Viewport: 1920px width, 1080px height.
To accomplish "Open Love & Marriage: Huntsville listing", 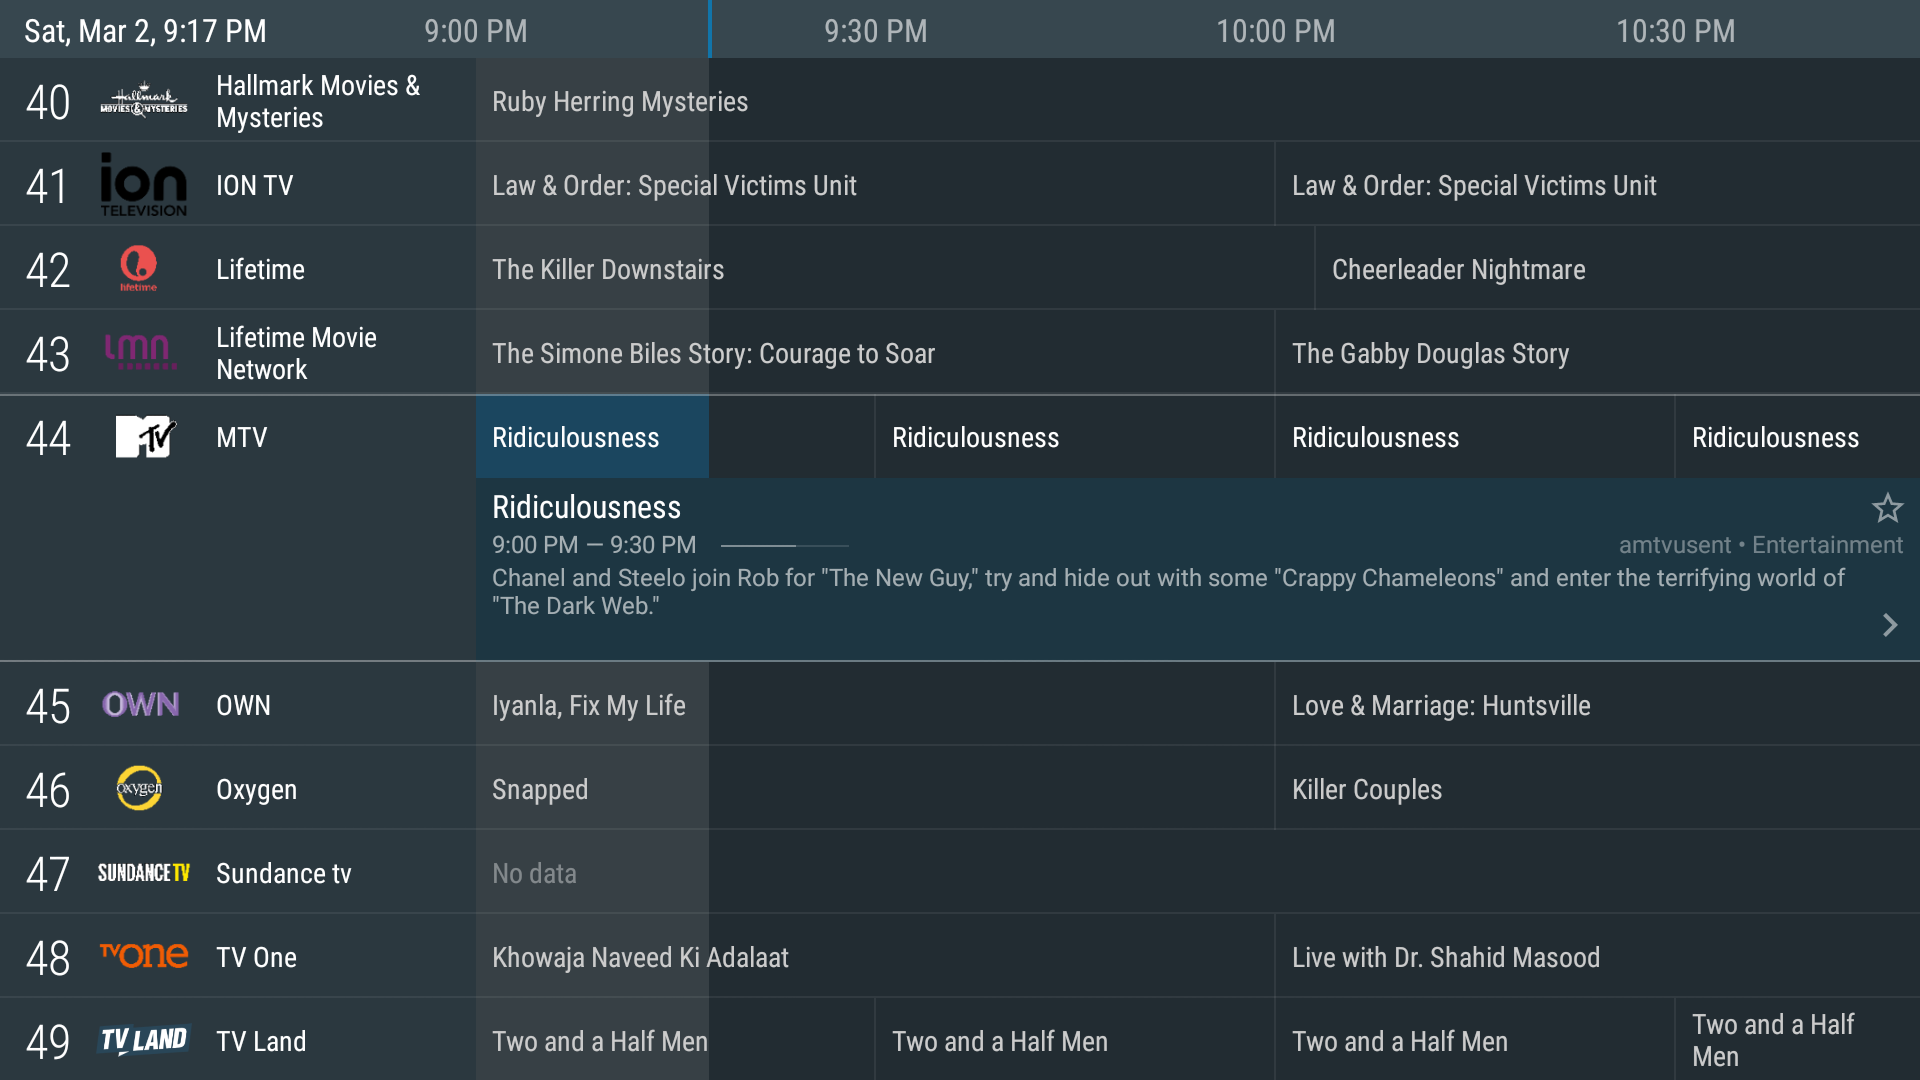I will pos(1440,706).
